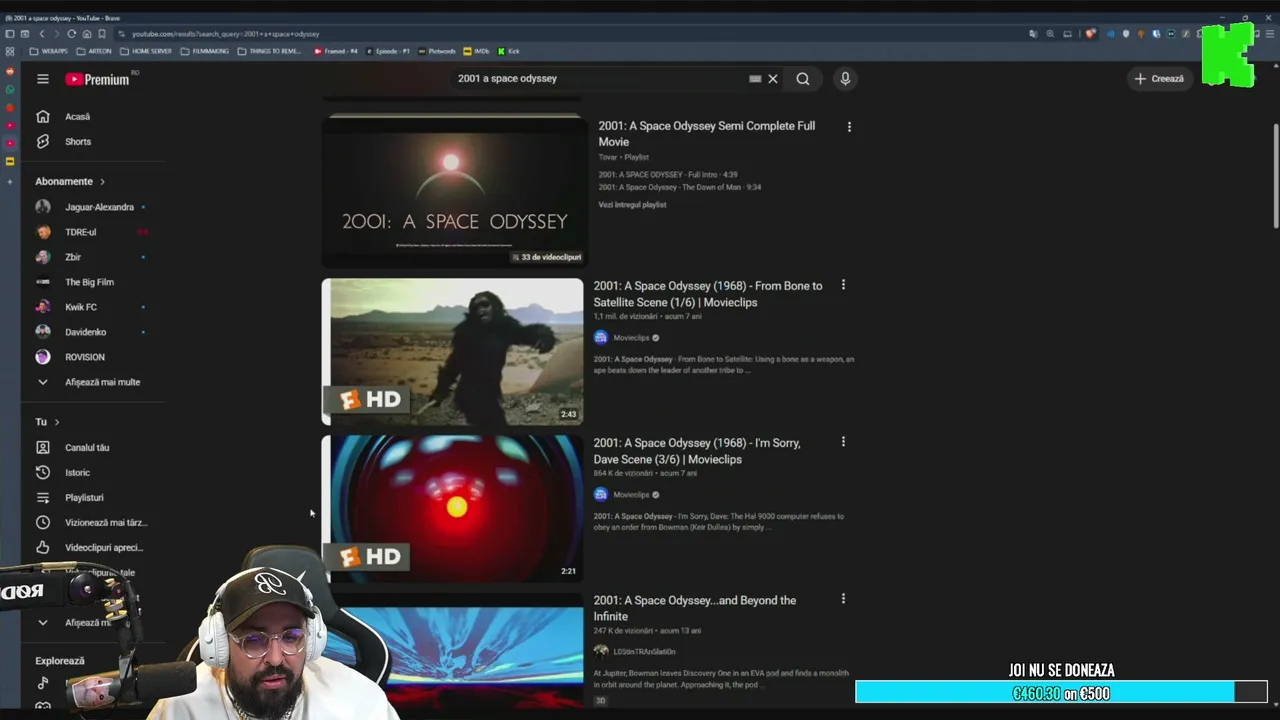Viewport: 1280px width, 720px height.
Task: Open The Big Film channel
Action: click(90, 282)
